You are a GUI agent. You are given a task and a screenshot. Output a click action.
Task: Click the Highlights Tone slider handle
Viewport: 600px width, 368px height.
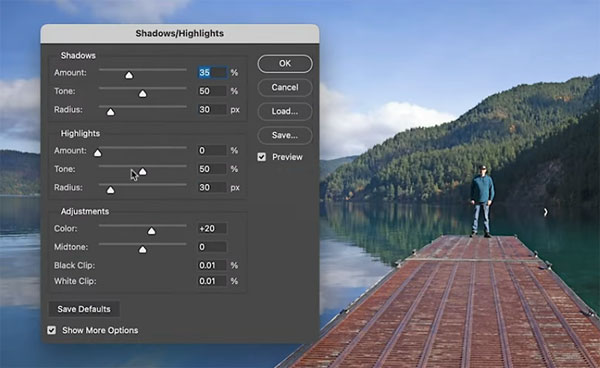coord(143,171)
